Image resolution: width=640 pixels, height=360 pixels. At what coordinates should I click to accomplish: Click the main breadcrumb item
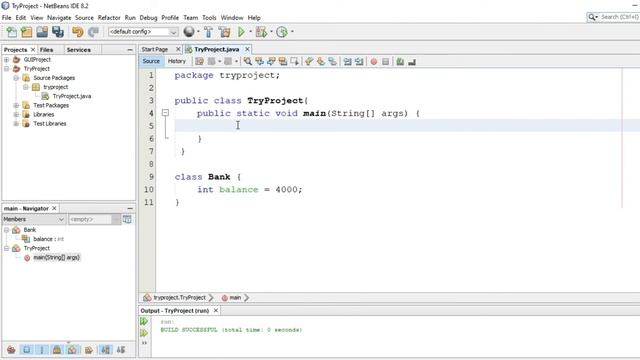235,298
